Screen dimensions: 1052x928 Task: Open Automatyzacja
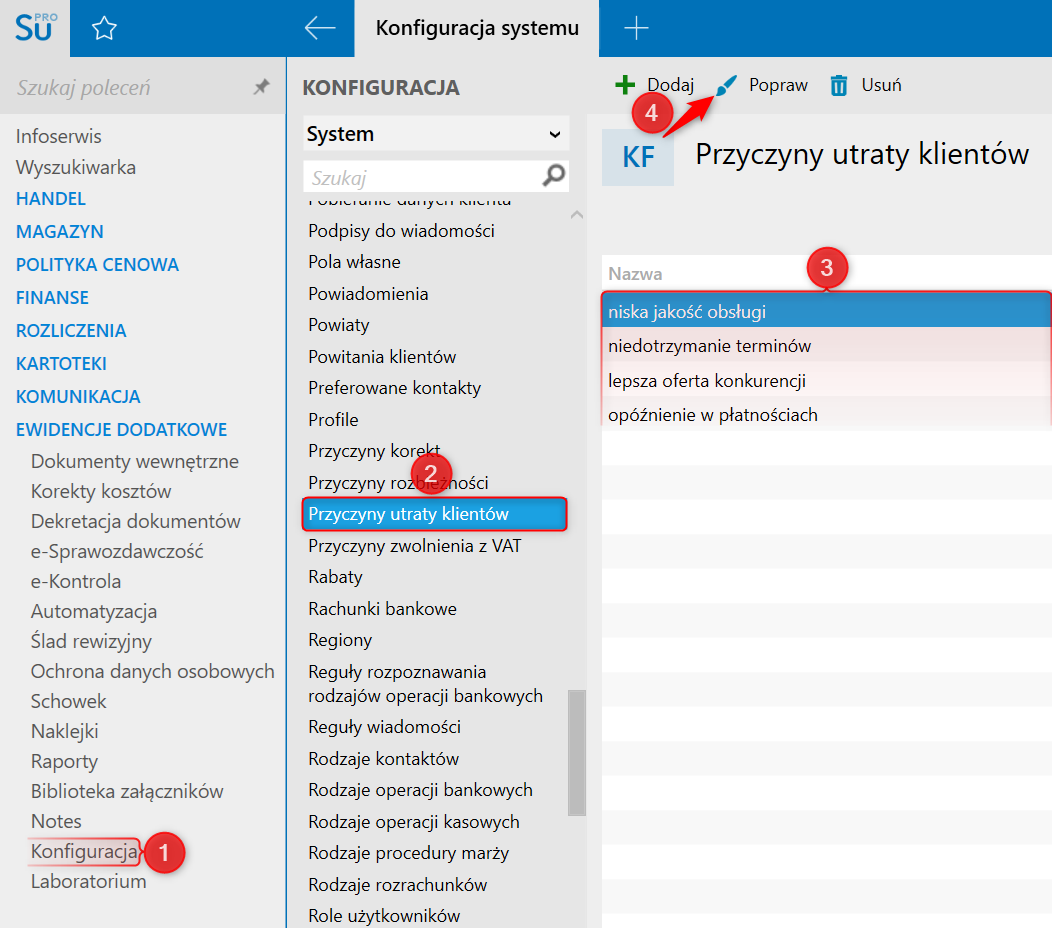(x=94, y=611)
